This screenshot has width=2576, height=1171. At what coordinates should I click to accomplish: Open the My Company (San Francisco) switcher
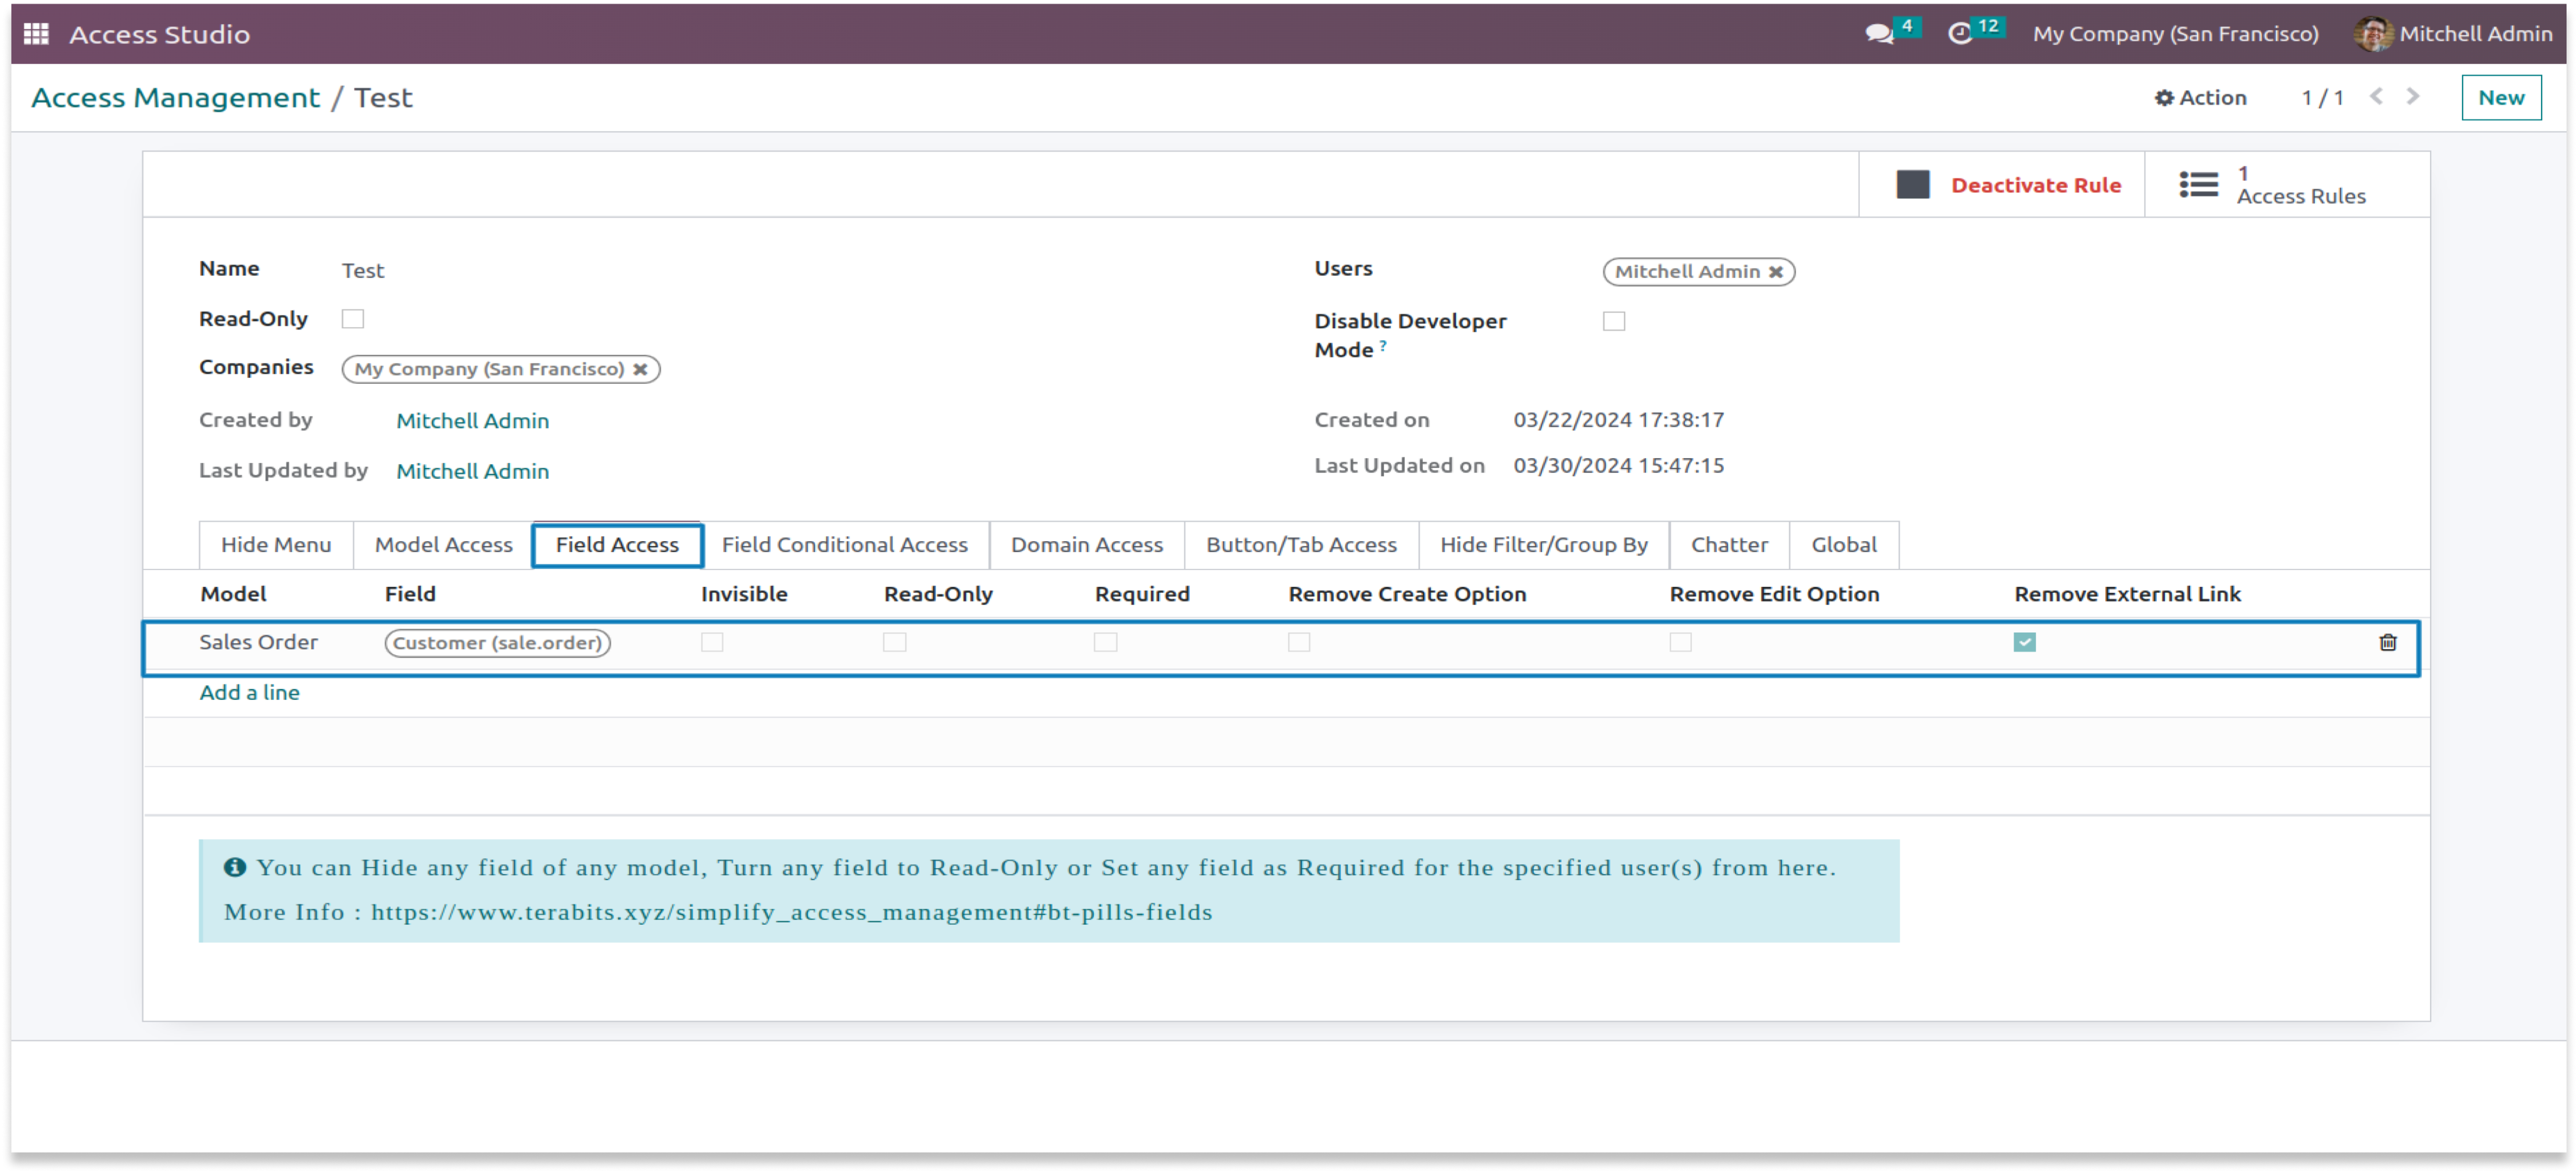2175,34
